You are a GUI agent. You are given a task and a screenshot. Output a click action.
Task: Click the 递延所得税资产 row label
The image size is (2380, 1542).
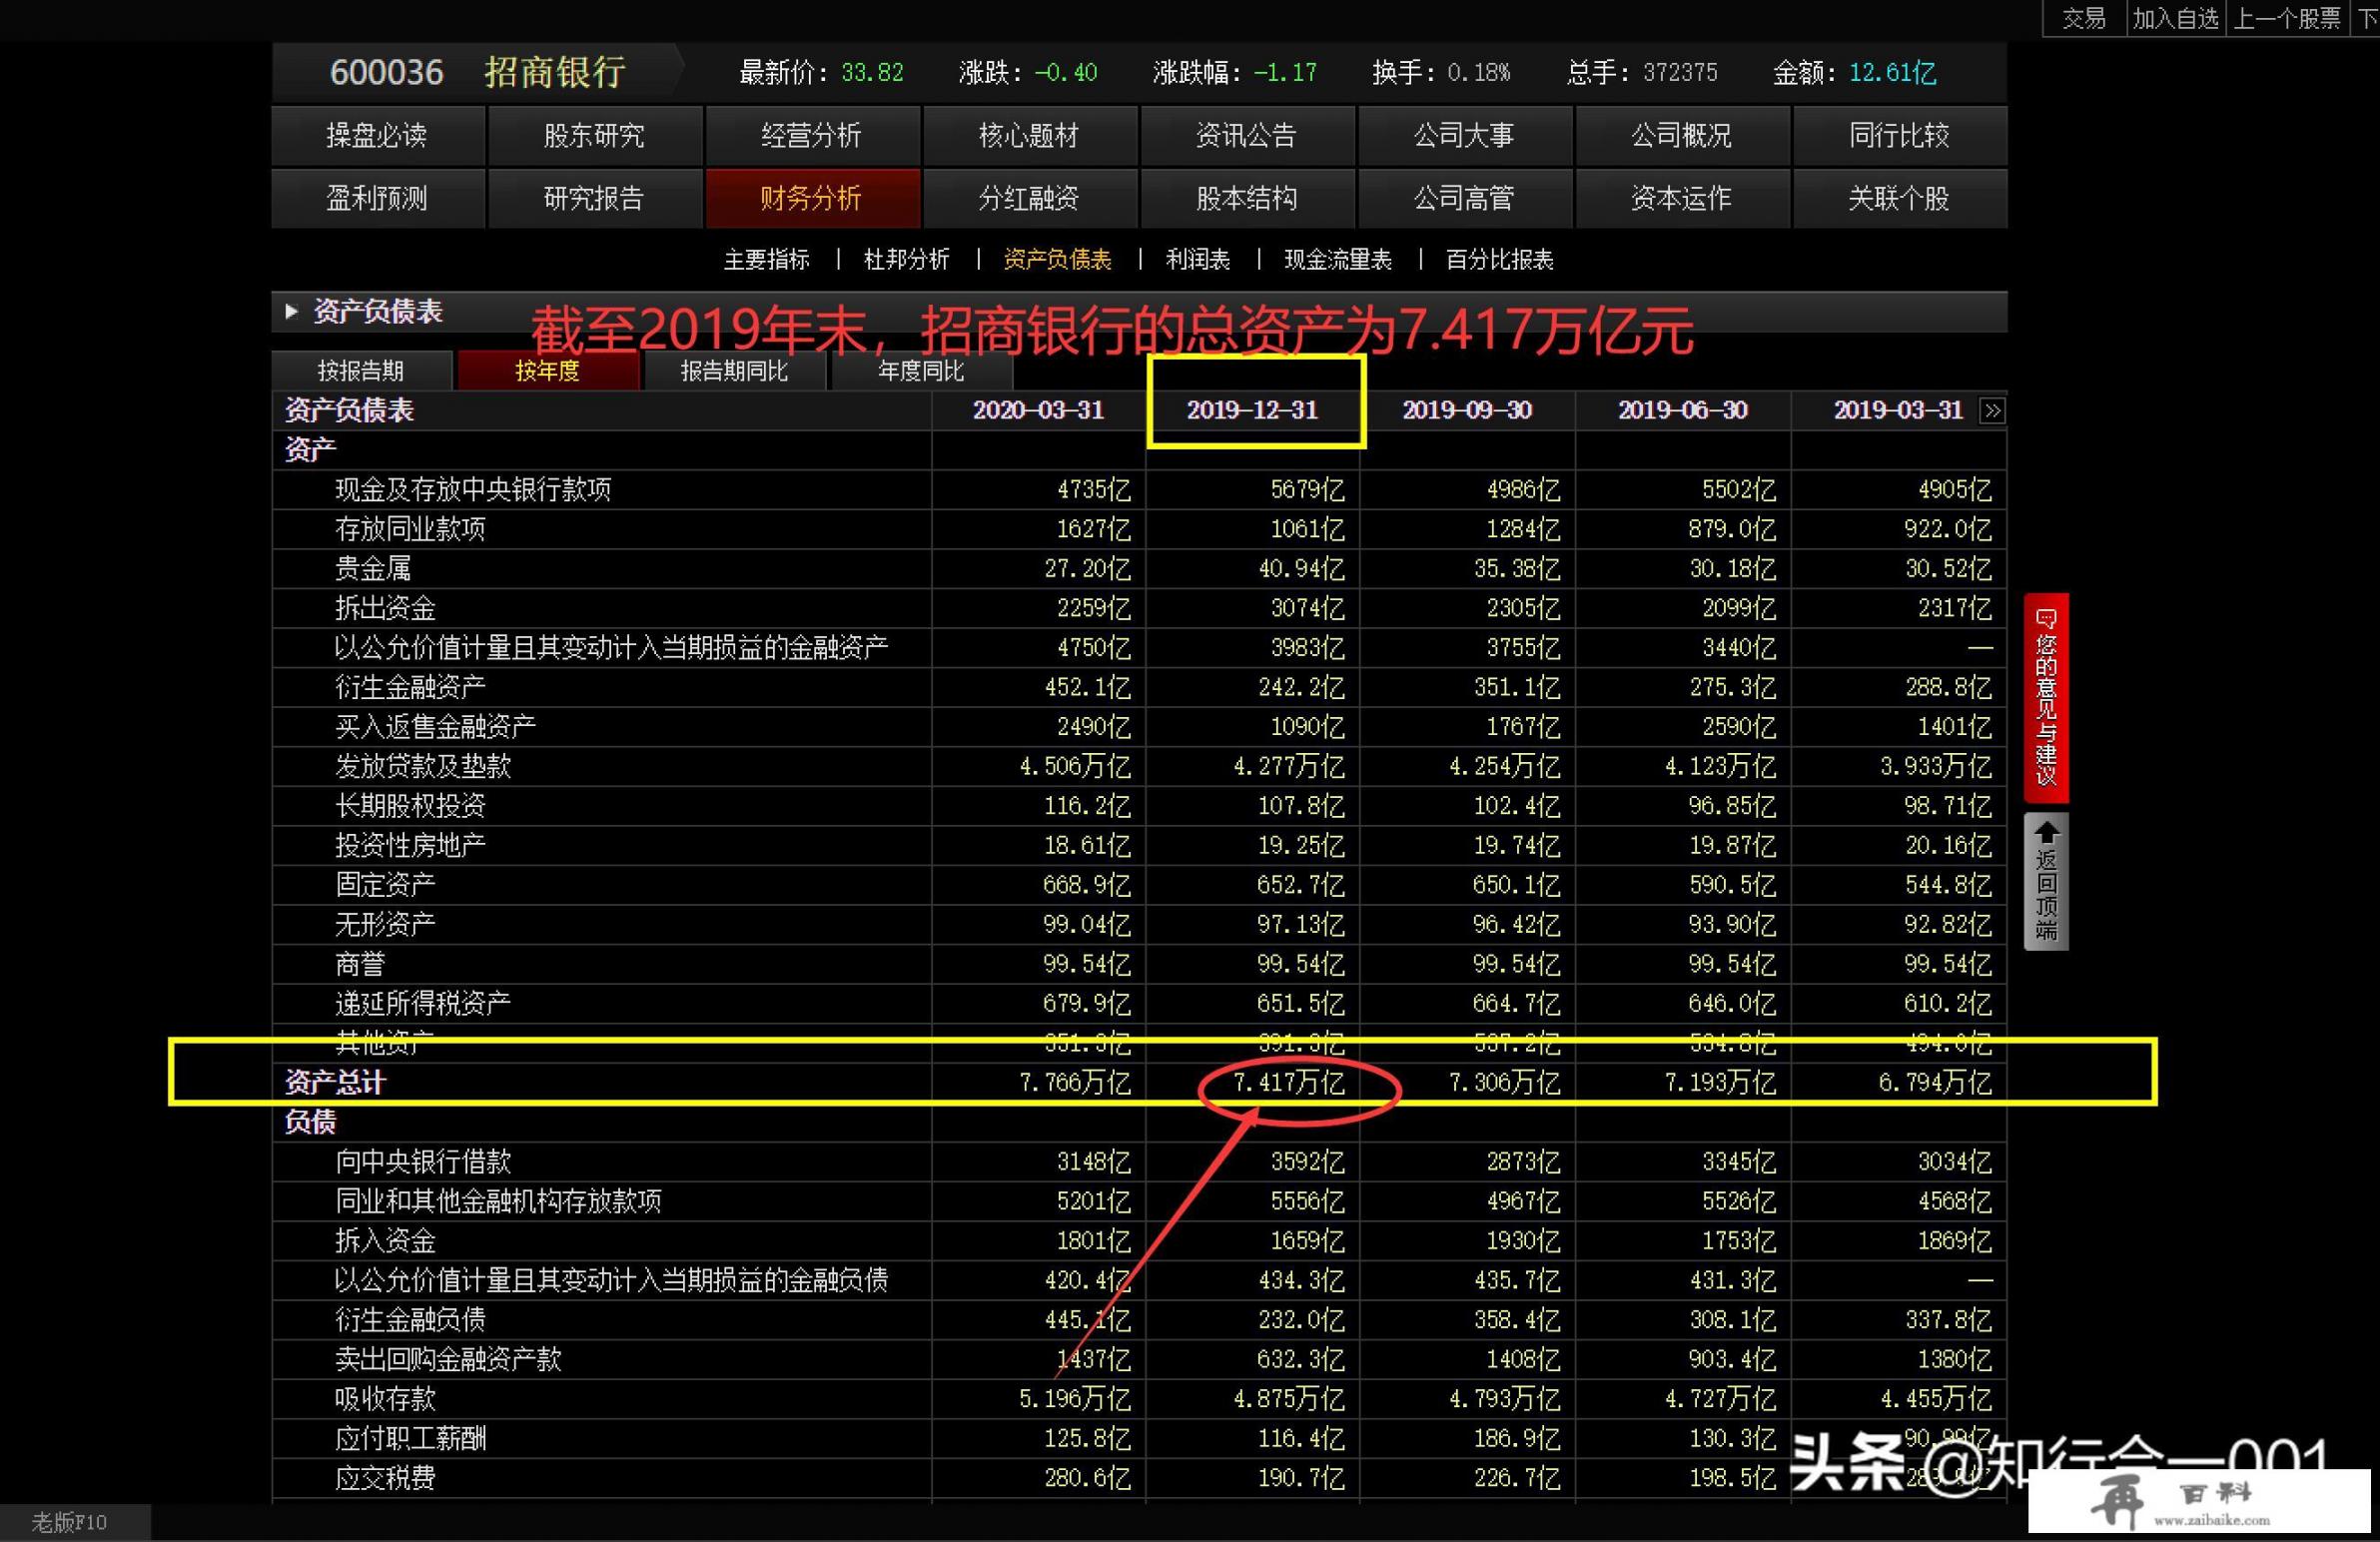[422, 1003]
